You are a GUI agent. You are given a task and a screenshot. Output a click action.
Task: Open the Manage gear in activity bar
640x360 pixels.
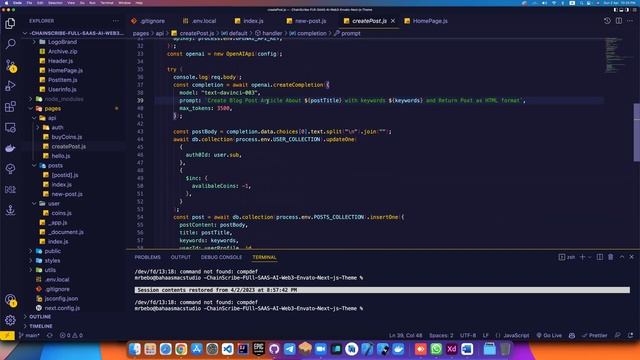10,320
